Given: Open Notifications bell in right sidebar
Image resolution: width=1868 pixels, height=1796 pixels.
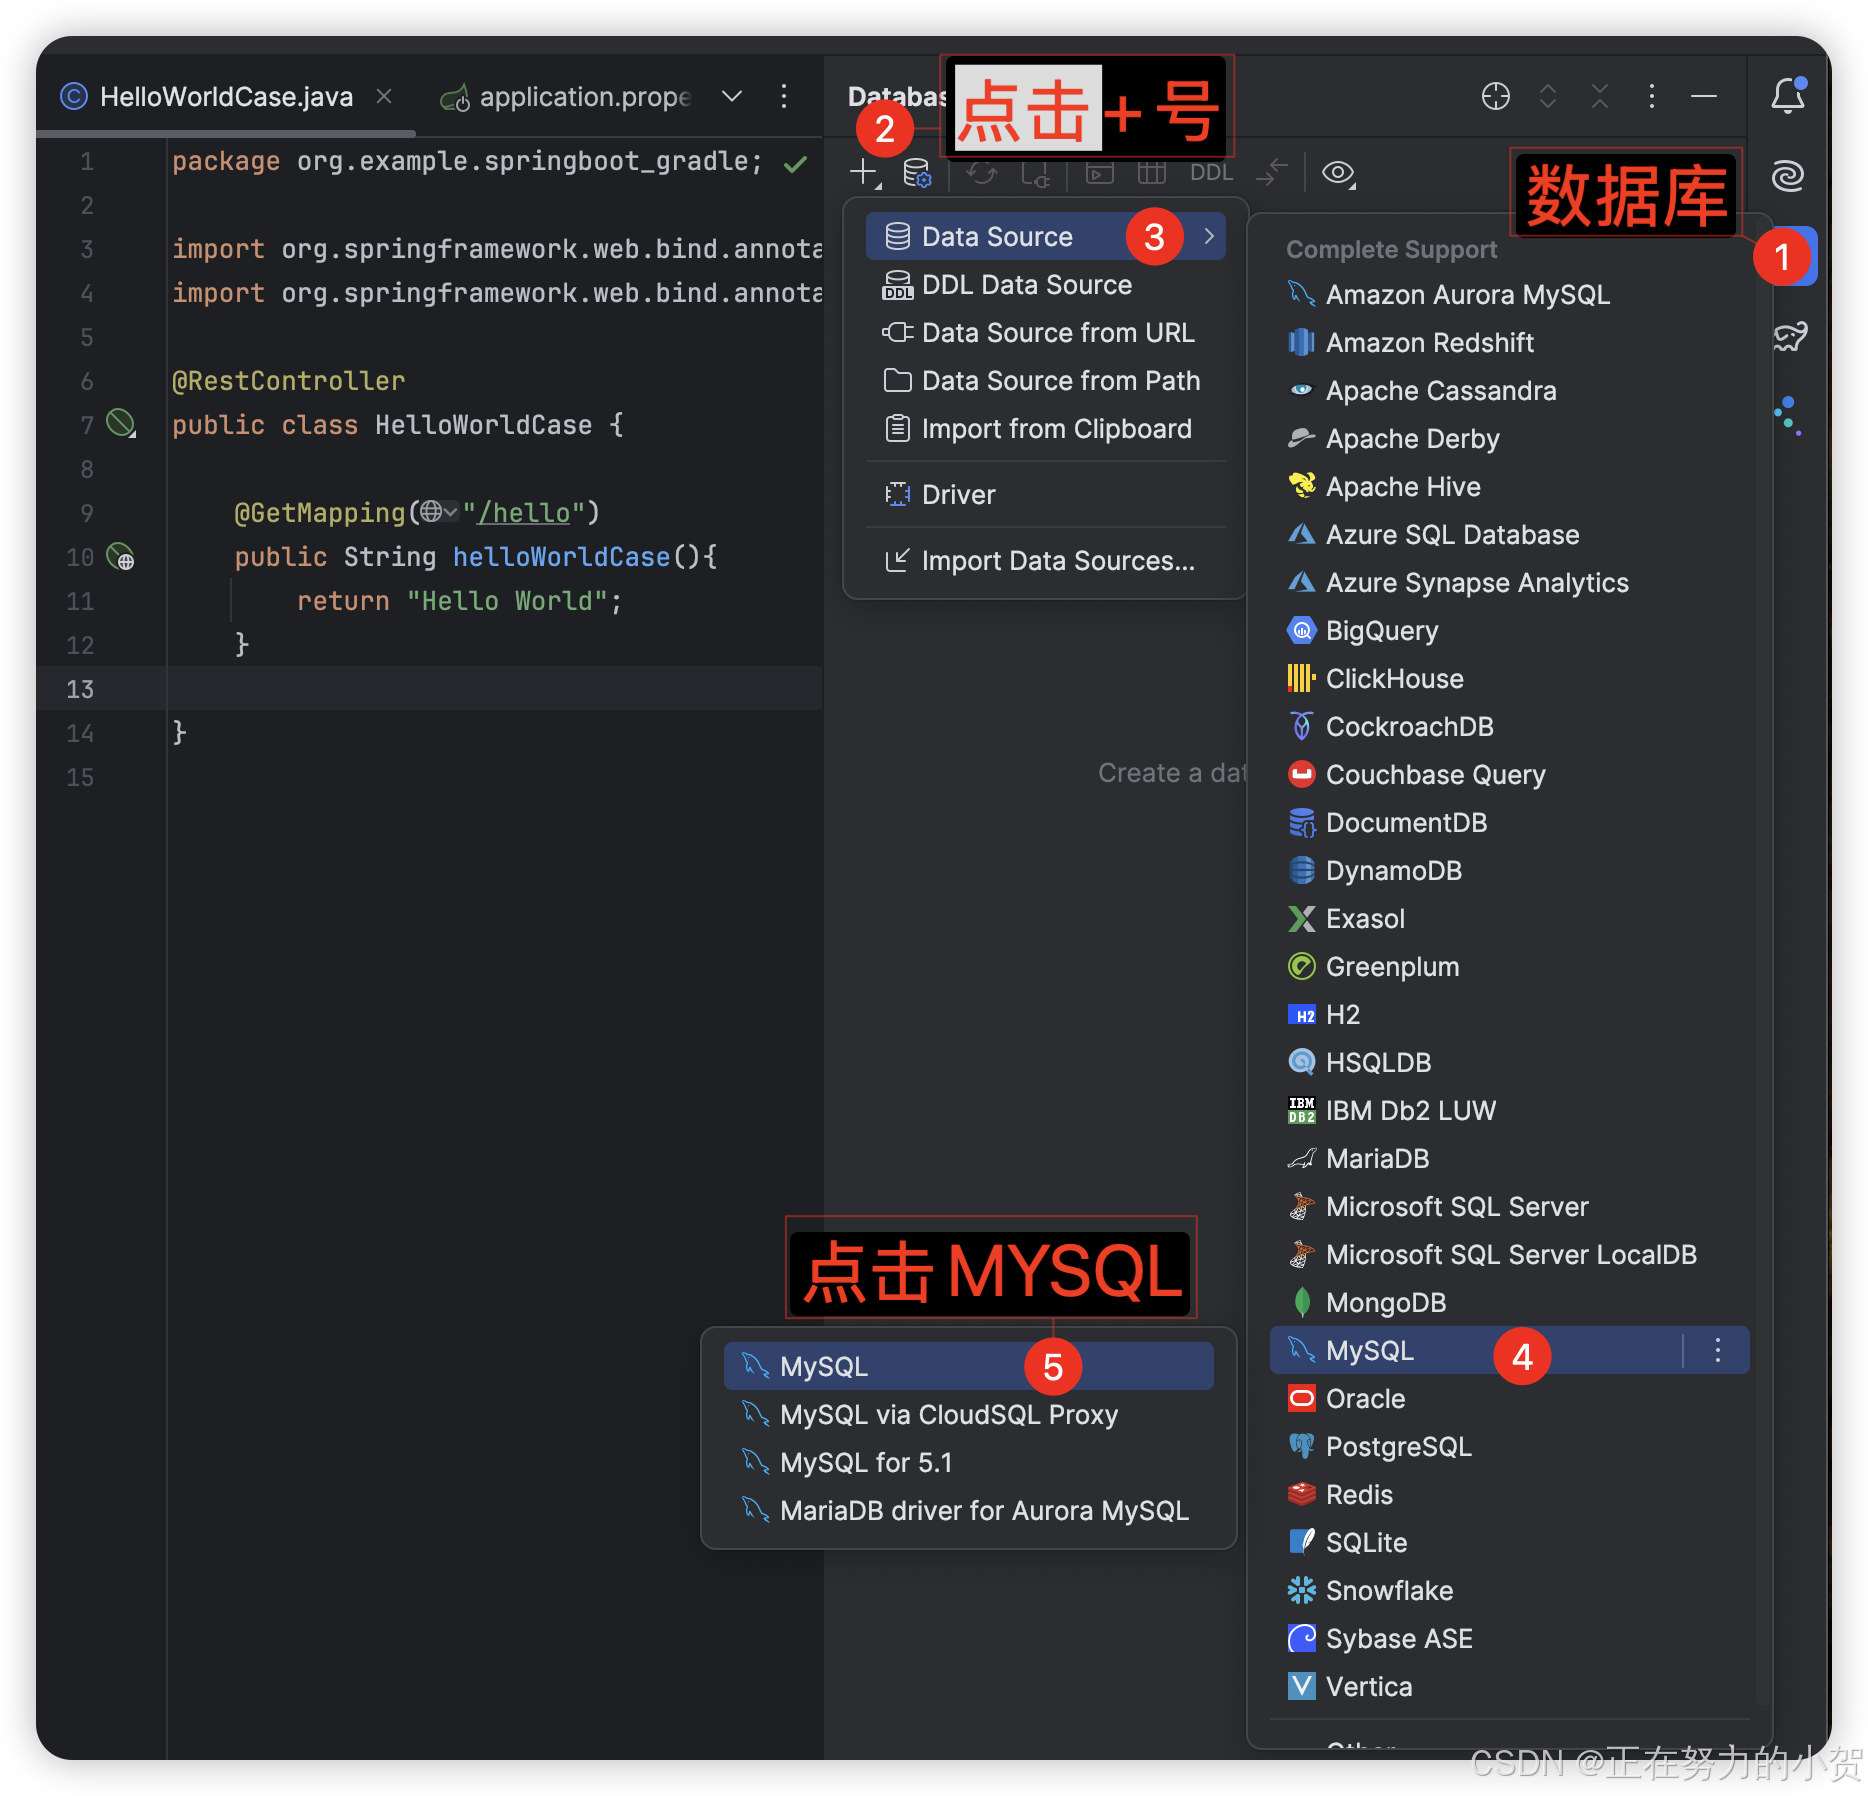Looking at the screenshot, I should tap(1788, 96).
